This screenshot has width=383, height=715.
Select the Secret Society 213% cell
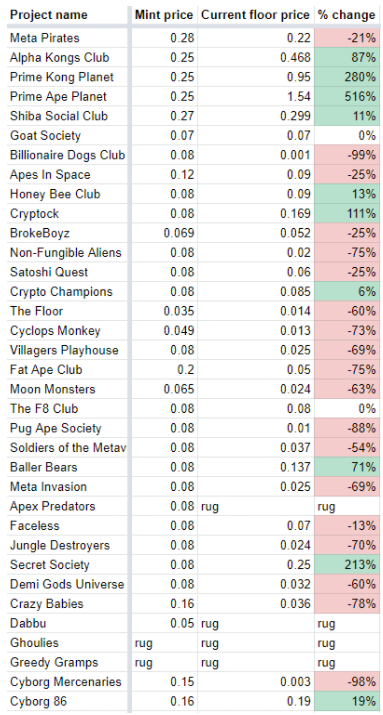click(347, 565)
